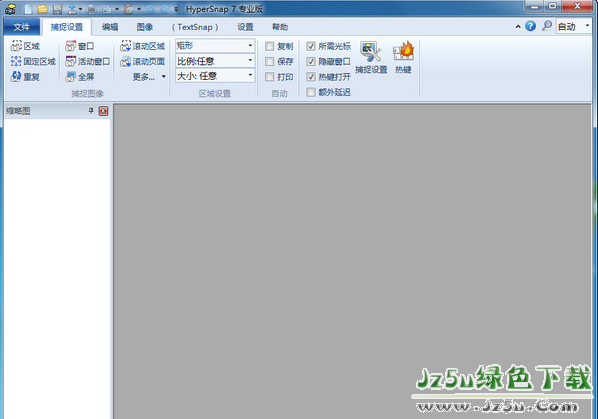Switch to the 捕捉设置 tab

67,27
